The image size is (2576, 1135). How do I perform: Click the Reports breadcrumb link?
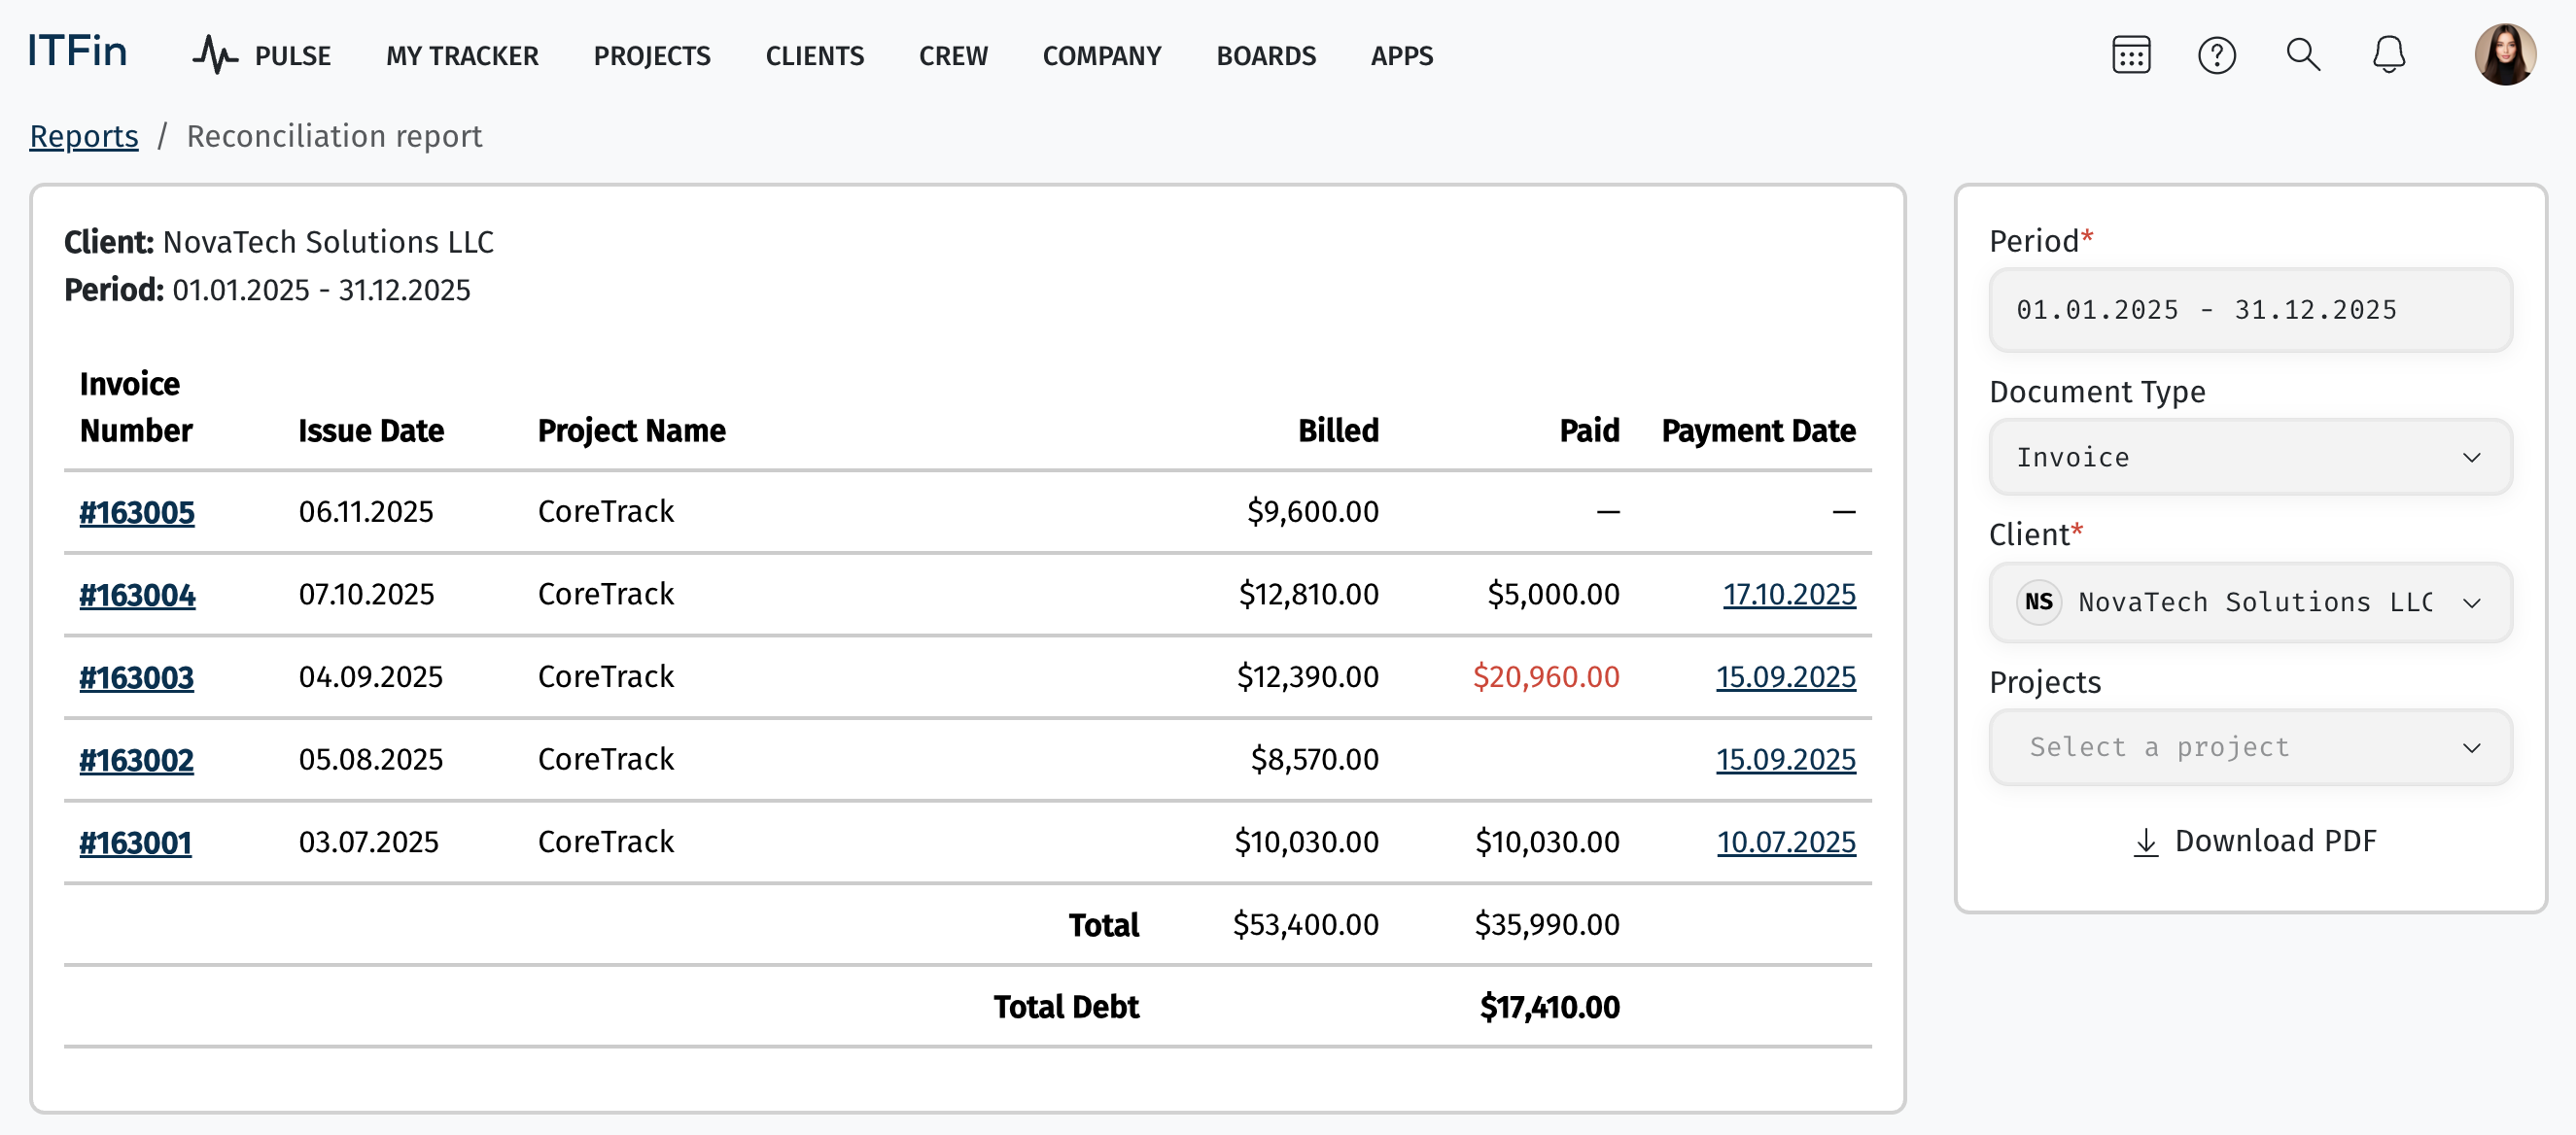(x=84, y=136)
